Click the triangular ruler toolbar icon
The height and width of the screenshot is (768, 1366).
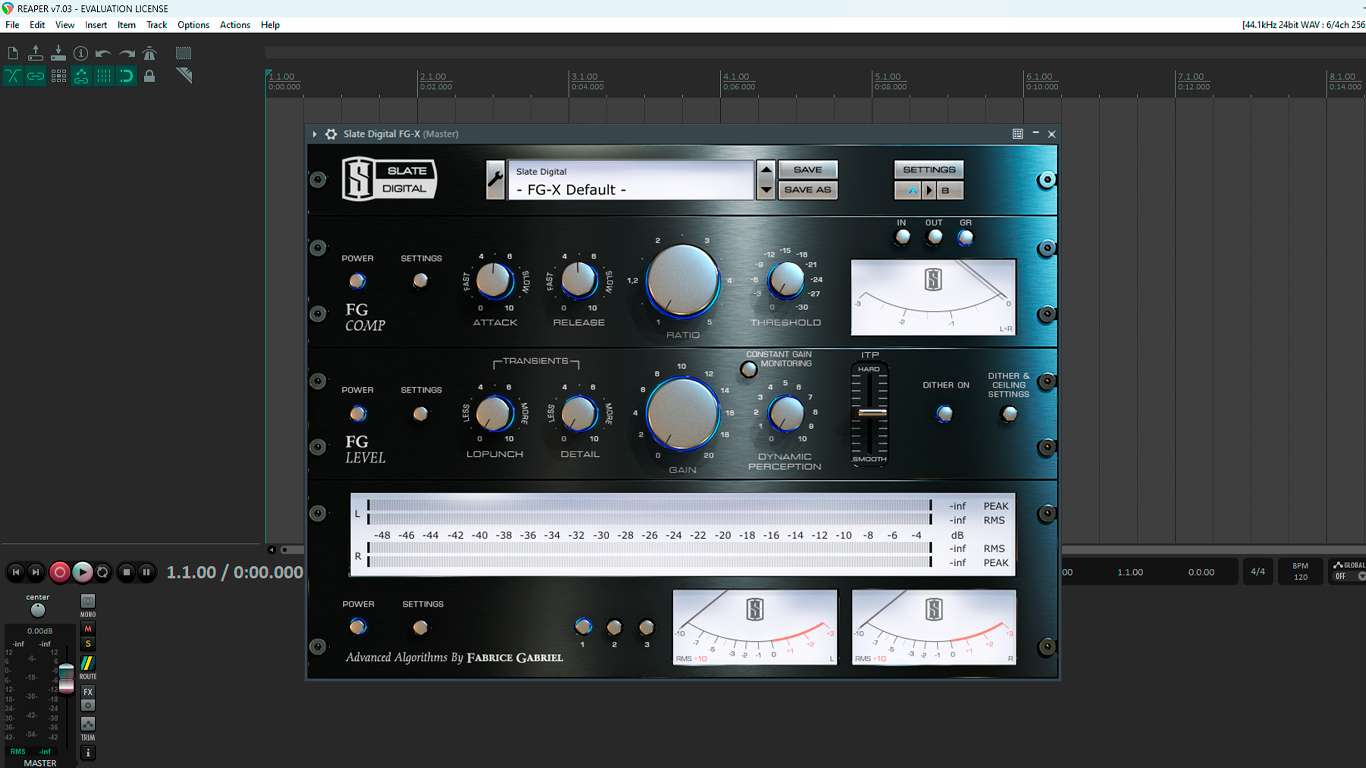[184, 76]
